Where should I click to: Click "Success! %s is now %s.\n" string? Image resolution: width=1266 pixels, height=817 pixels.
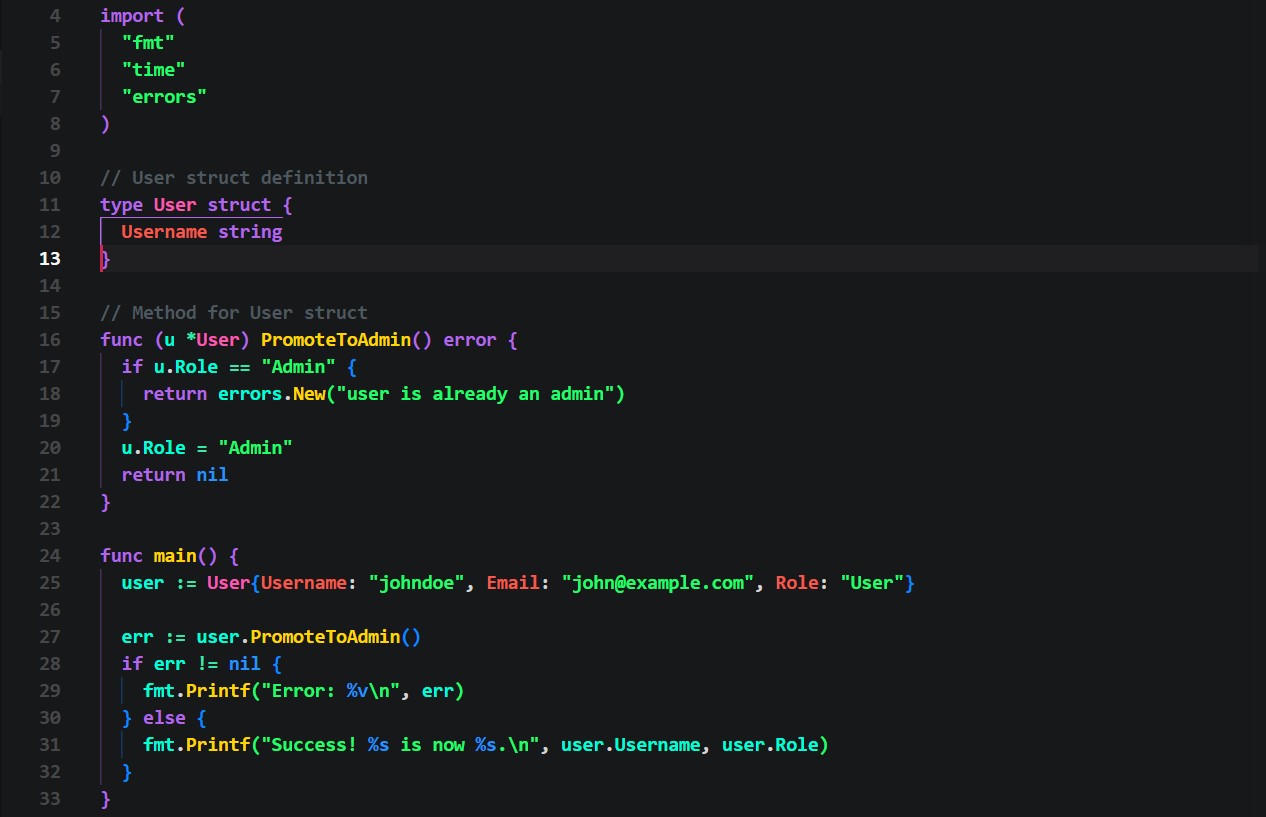coord(400,744)
